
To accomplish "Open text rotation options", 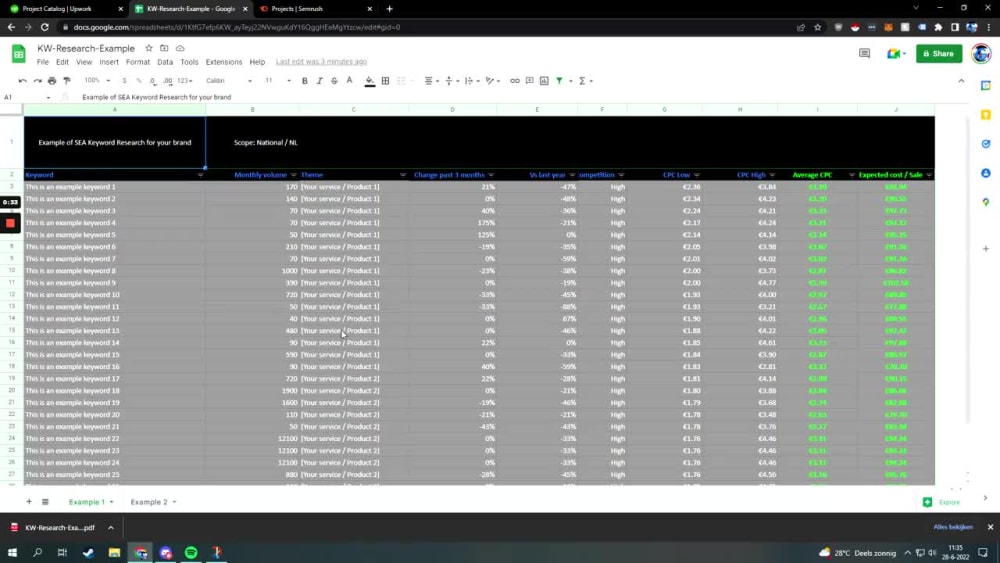I will [492, 81].
